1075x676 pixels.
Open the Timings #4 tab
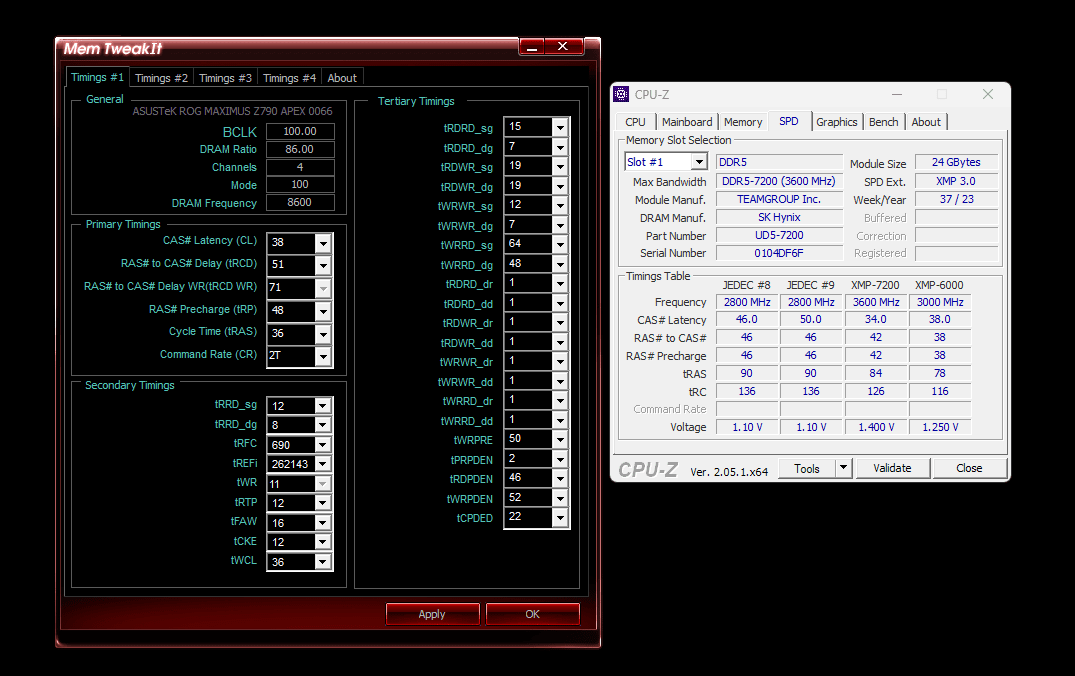(289, 78)
